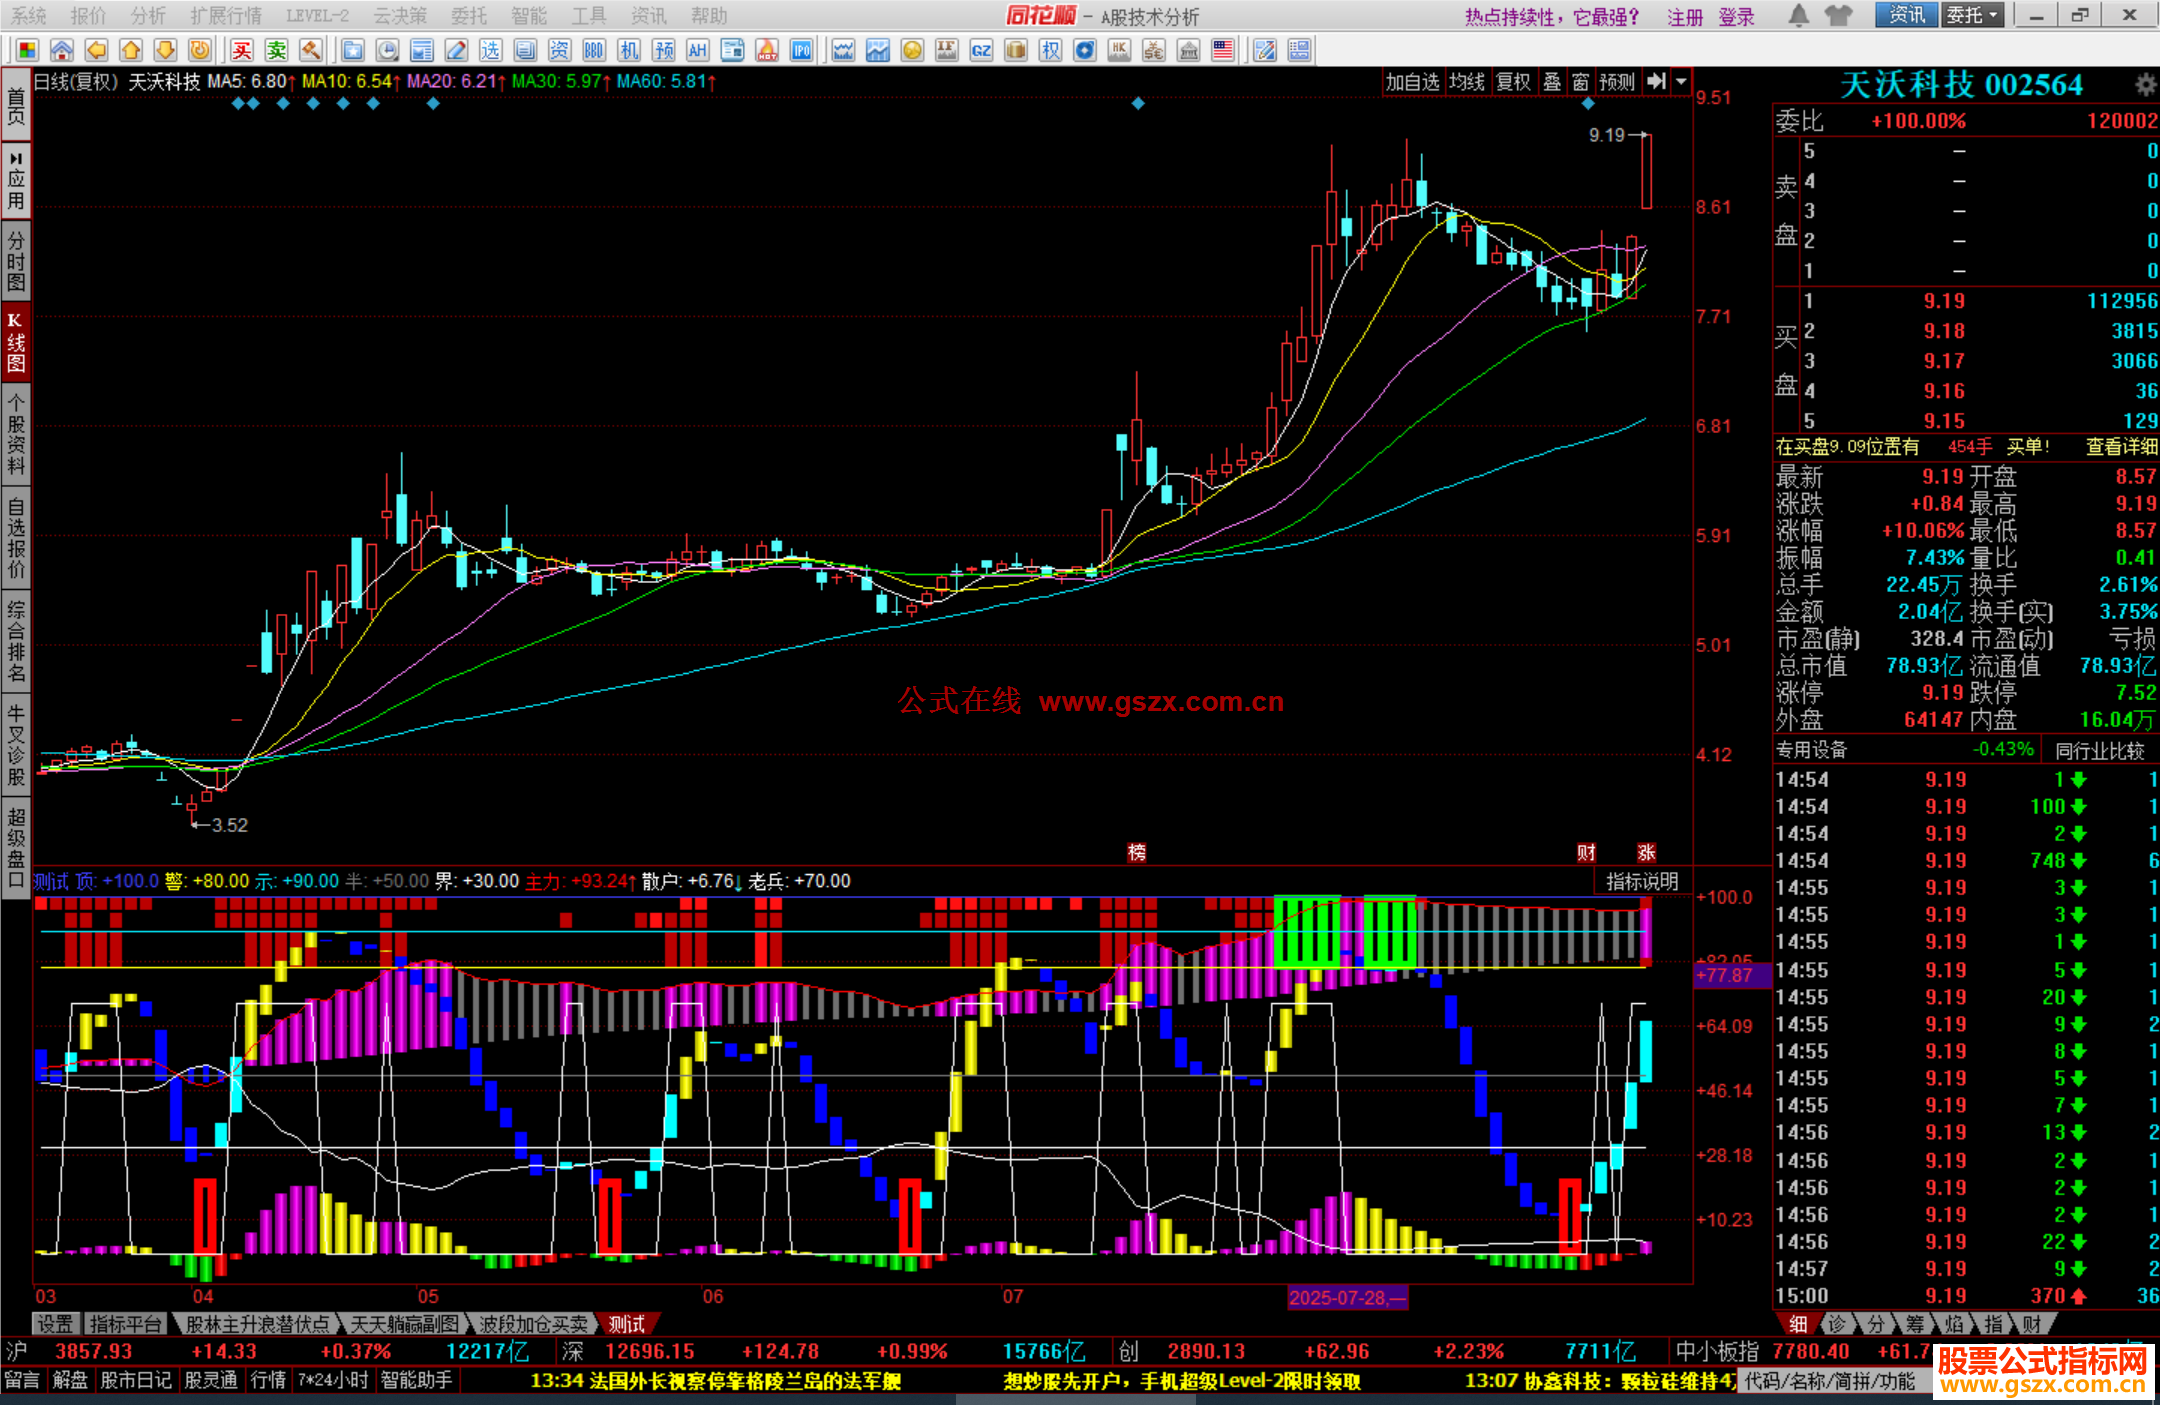Toggle the 叠 overlay chart button
Viewport: 2160px width, 1405px height.
click(1552, 82)
